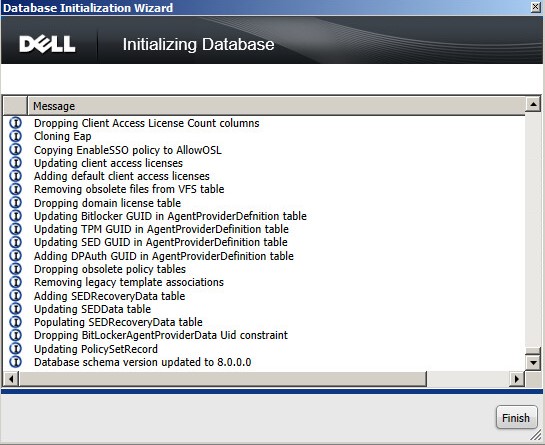The image size is (545, 445).
Task: Click the Finish button
Action: (516, 417)
